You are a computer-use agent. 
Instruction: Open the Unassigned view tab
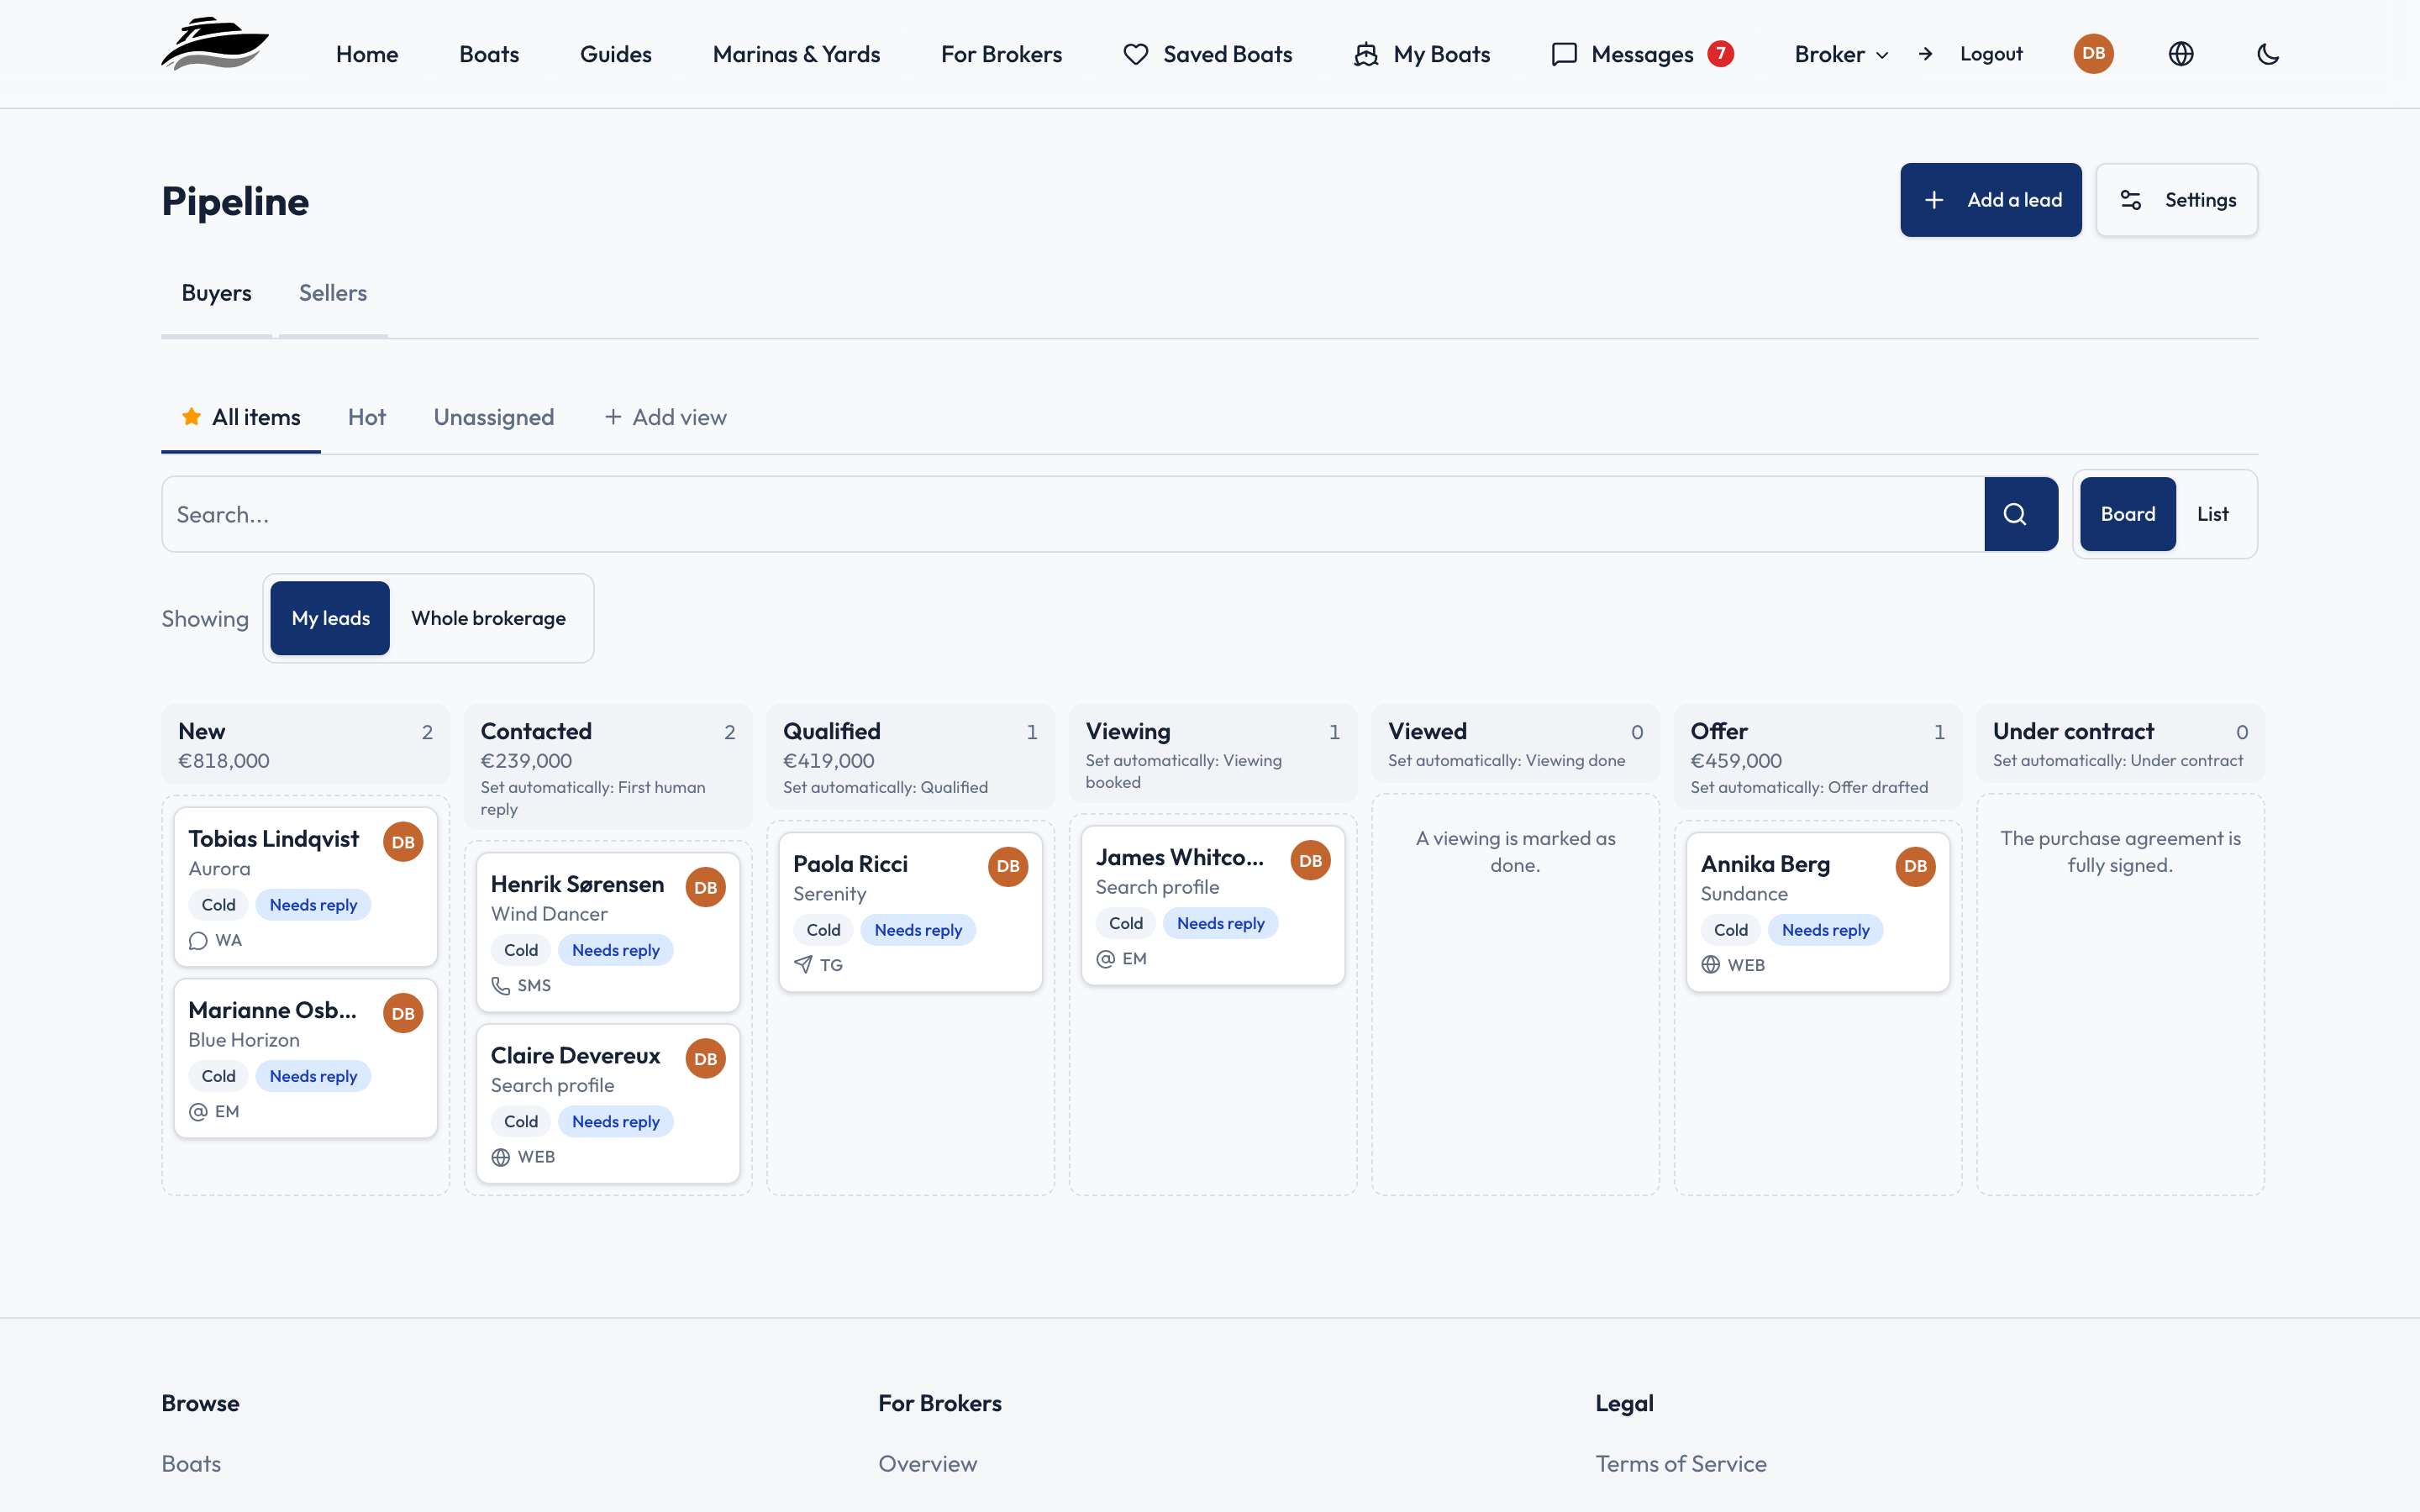493,417
